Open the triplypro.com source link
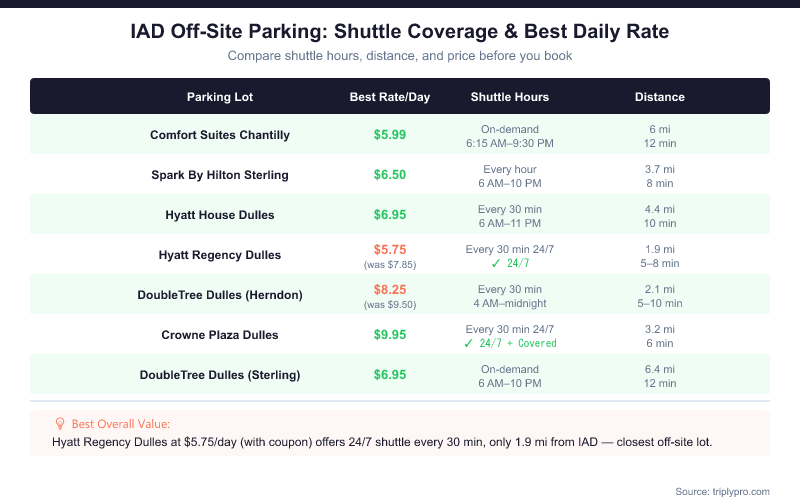800x500 pixels. tap(737, 491)
